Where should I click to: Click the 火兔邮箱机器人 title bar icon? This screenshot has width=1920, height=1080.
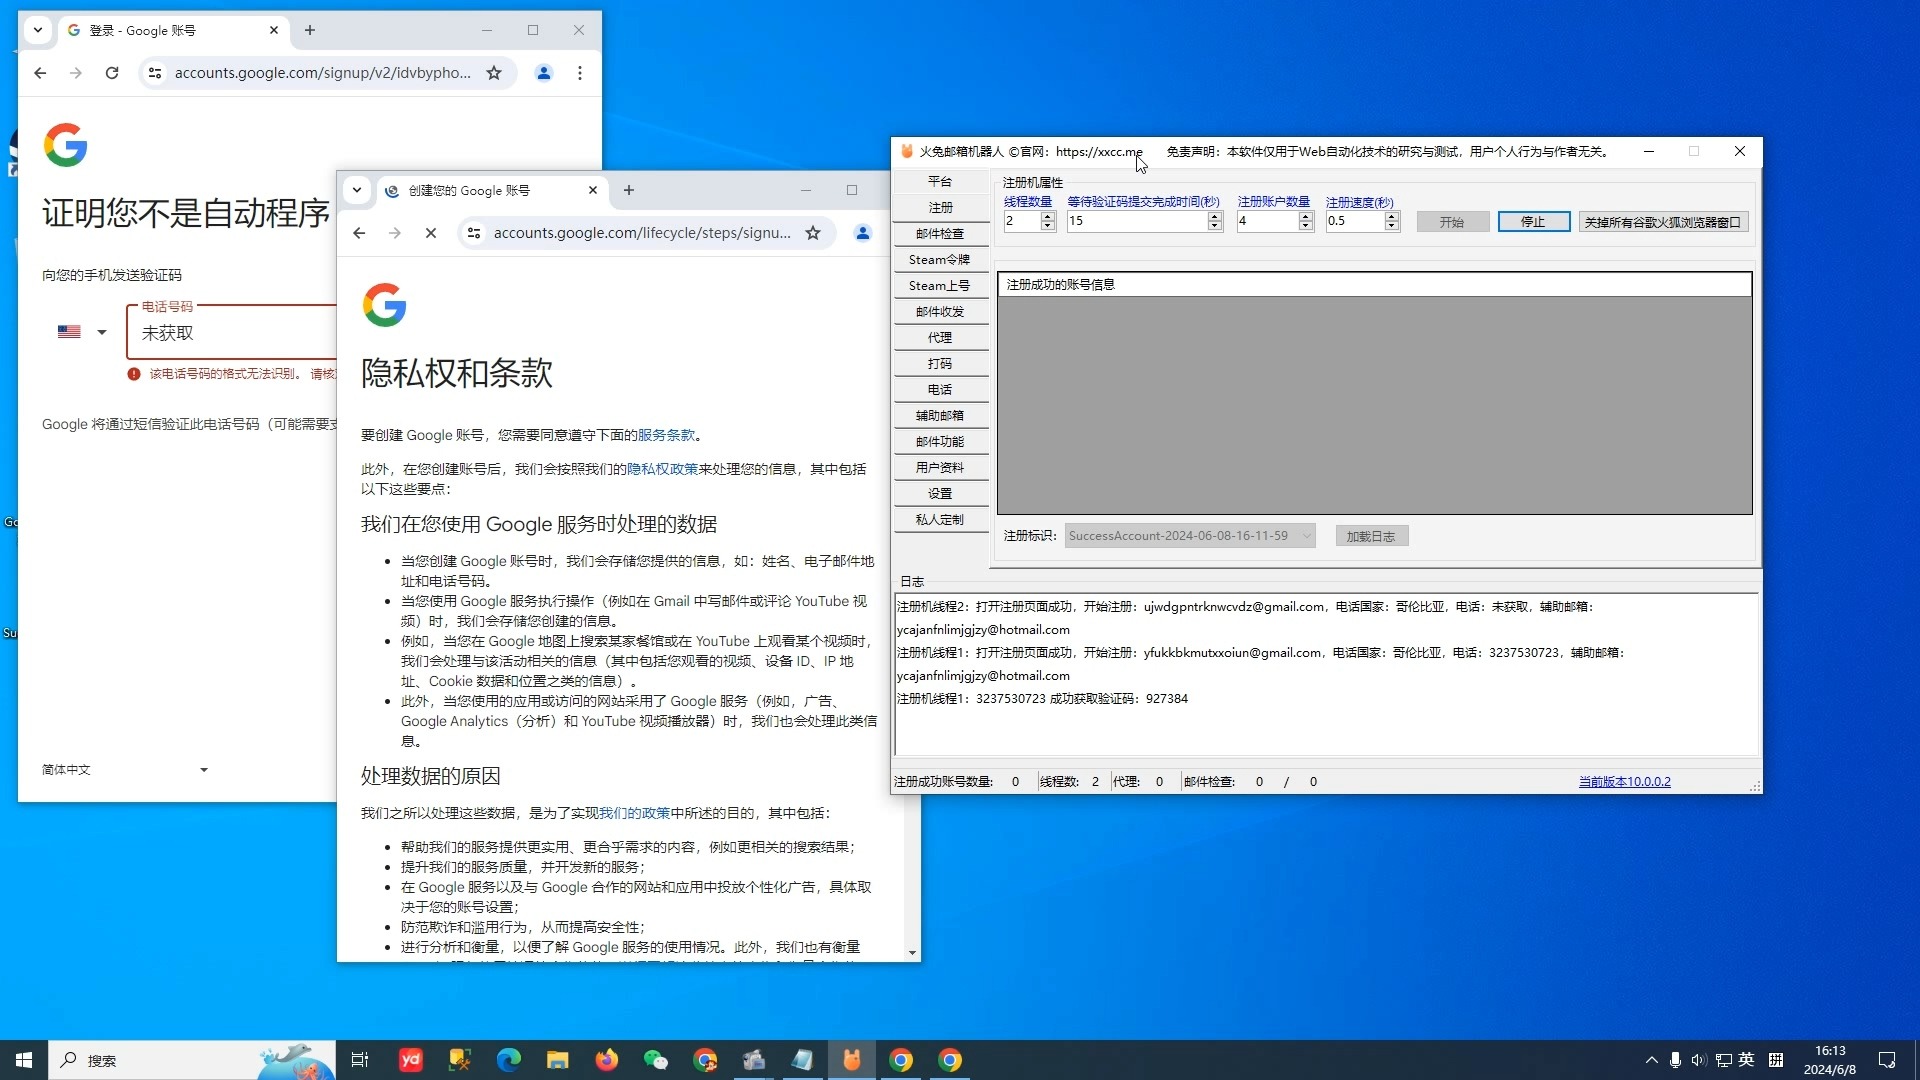907,152
